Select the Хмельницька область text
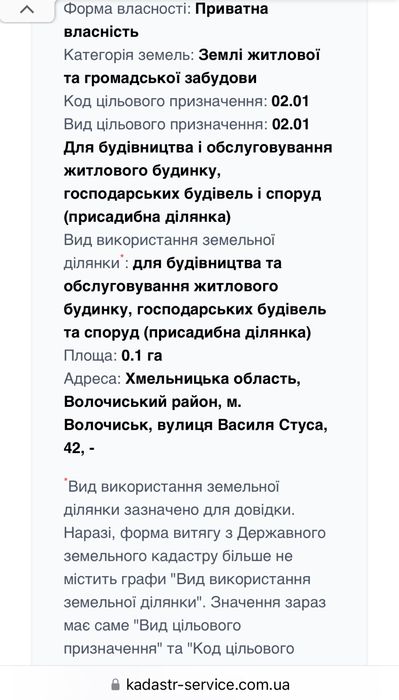This screenshot has height=700, width=399. pos(213,379)
